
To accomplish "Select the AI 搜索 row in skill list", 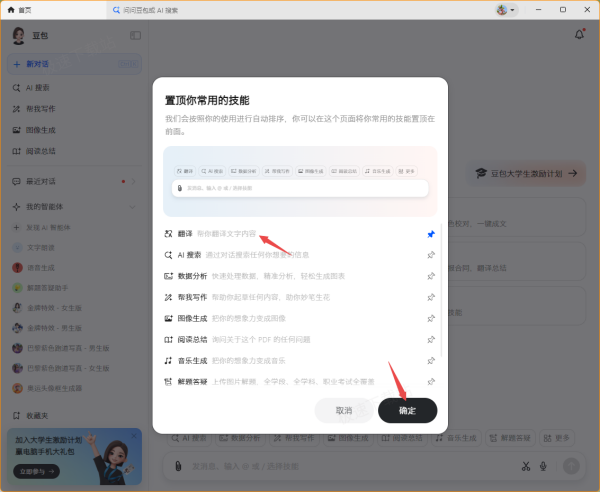I will point(300,255).
